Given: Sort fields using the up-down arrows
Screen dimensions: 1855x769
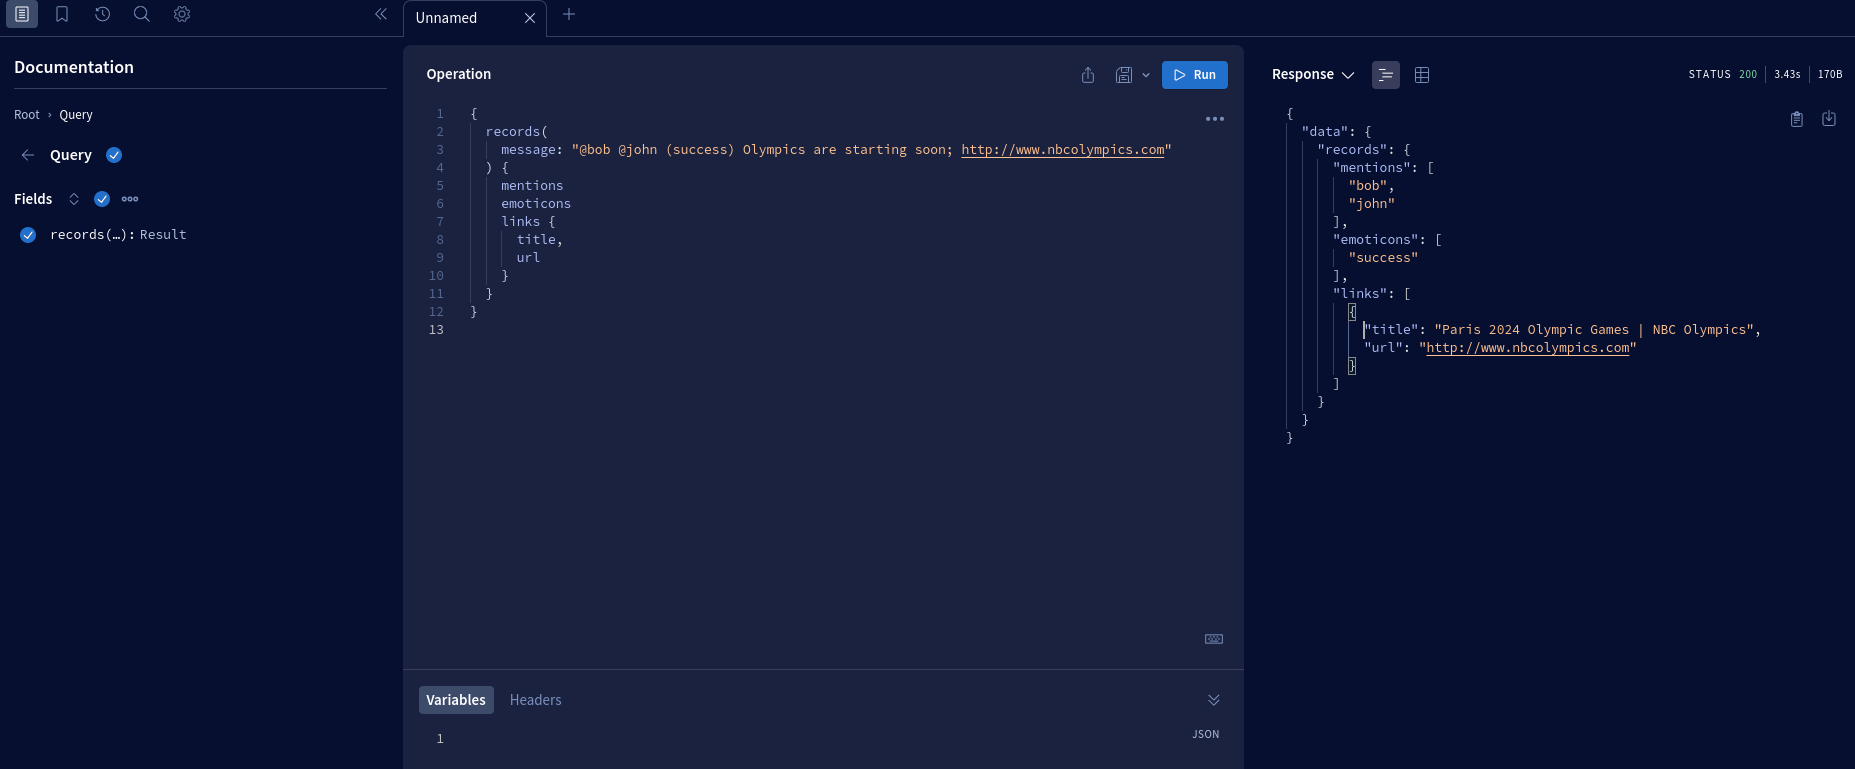Looking at the screenshot, I should (74, 199).
